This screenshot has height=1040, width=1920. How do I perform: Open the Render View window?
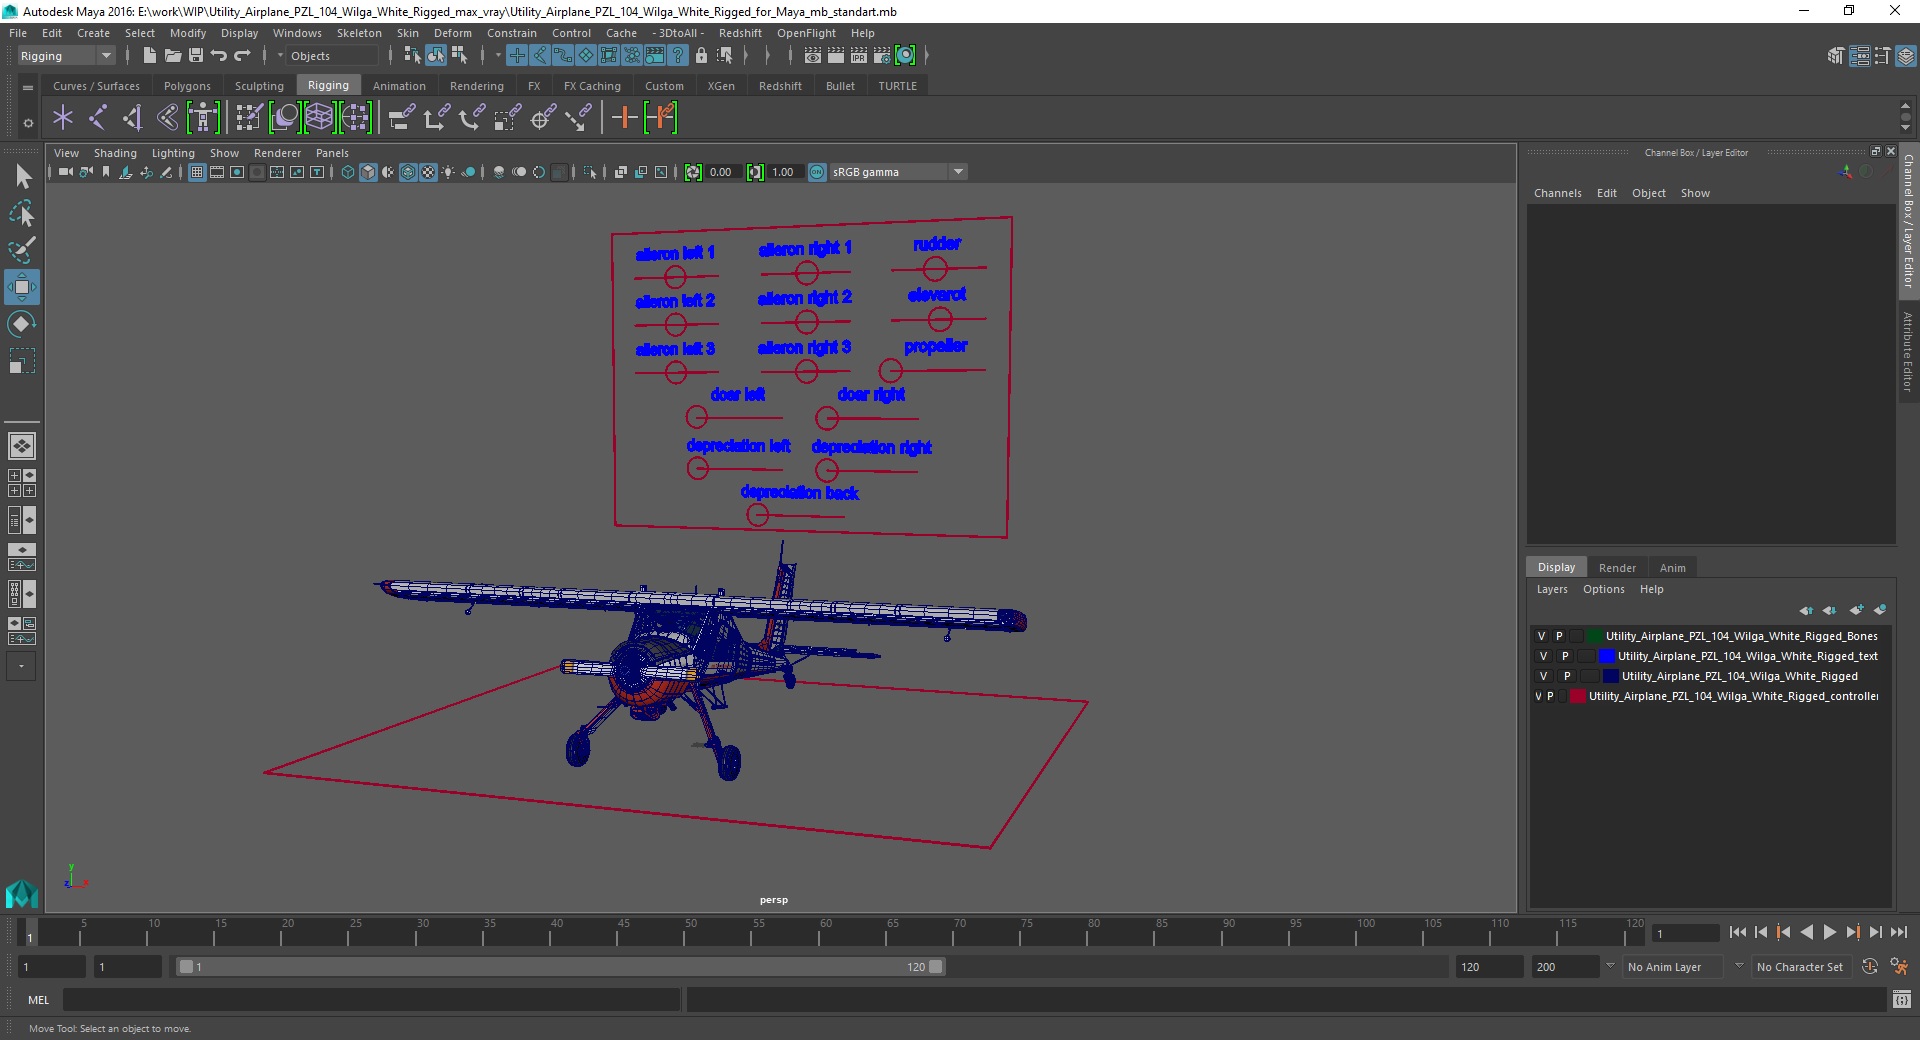point(813,56)
